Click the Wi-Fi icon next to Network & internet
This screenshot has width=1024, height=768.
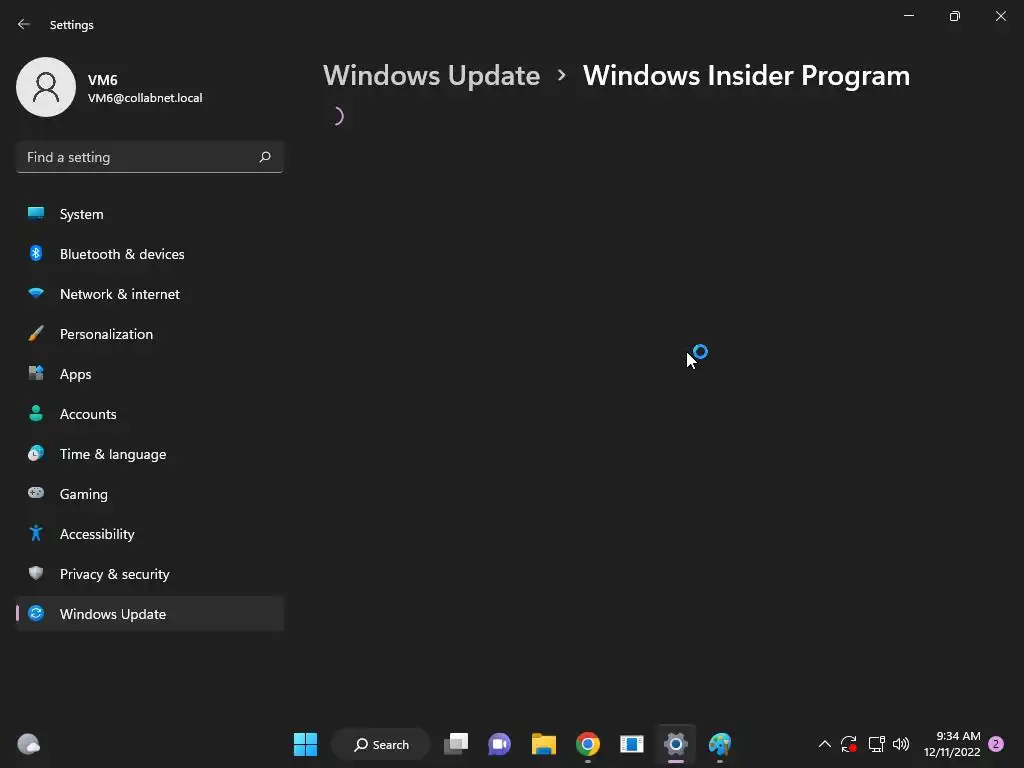coord(36,293)
